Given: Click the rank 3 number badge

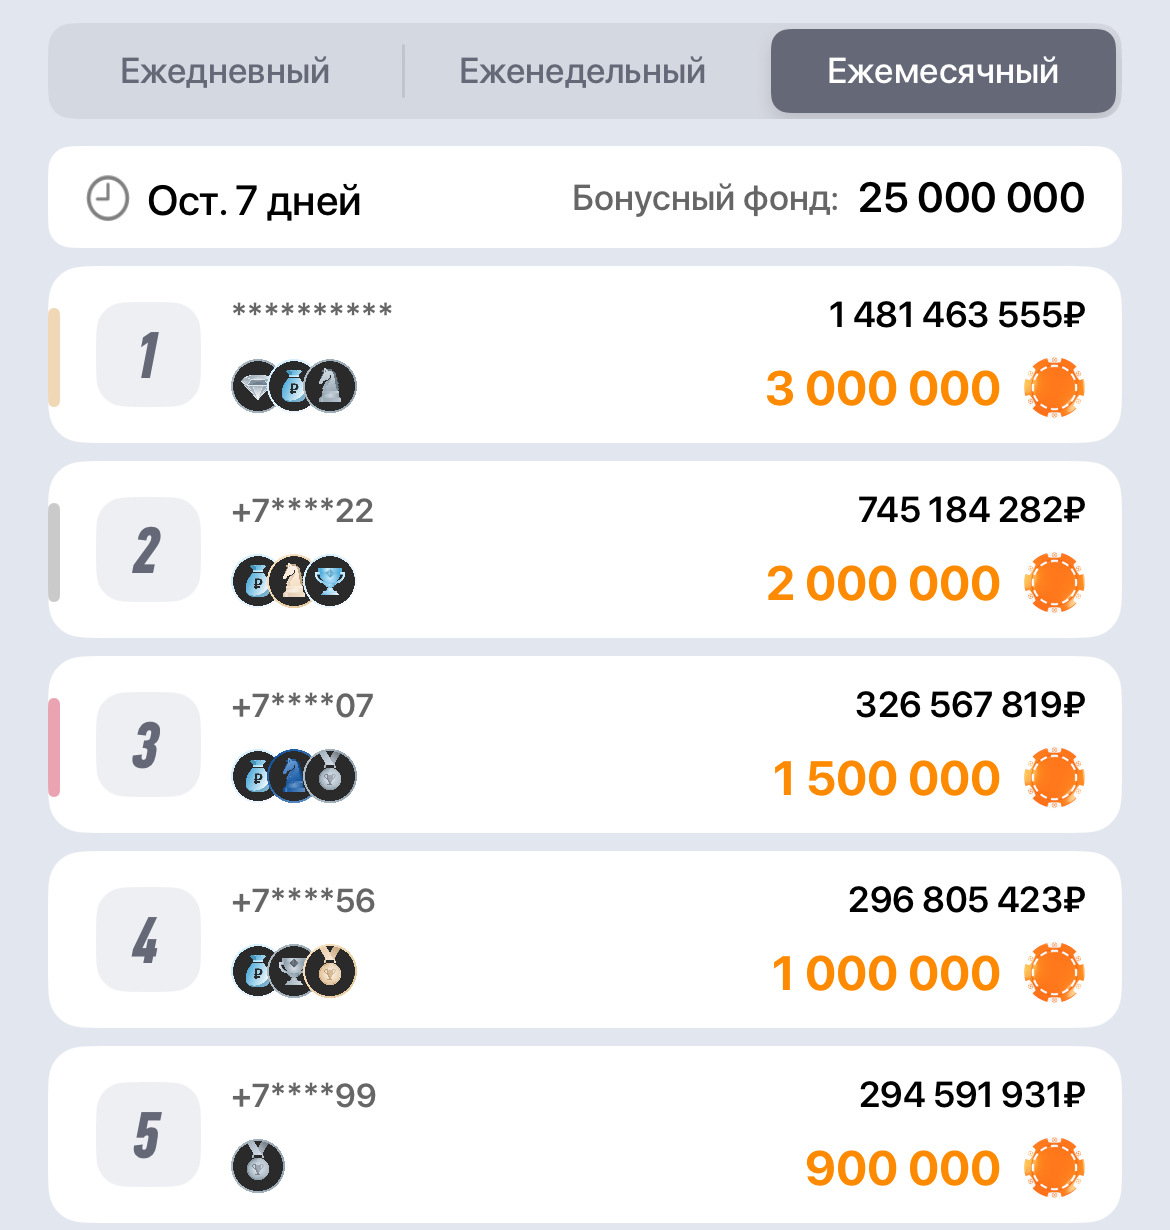Looking at the screenshot, I should (x=148, y=745).
